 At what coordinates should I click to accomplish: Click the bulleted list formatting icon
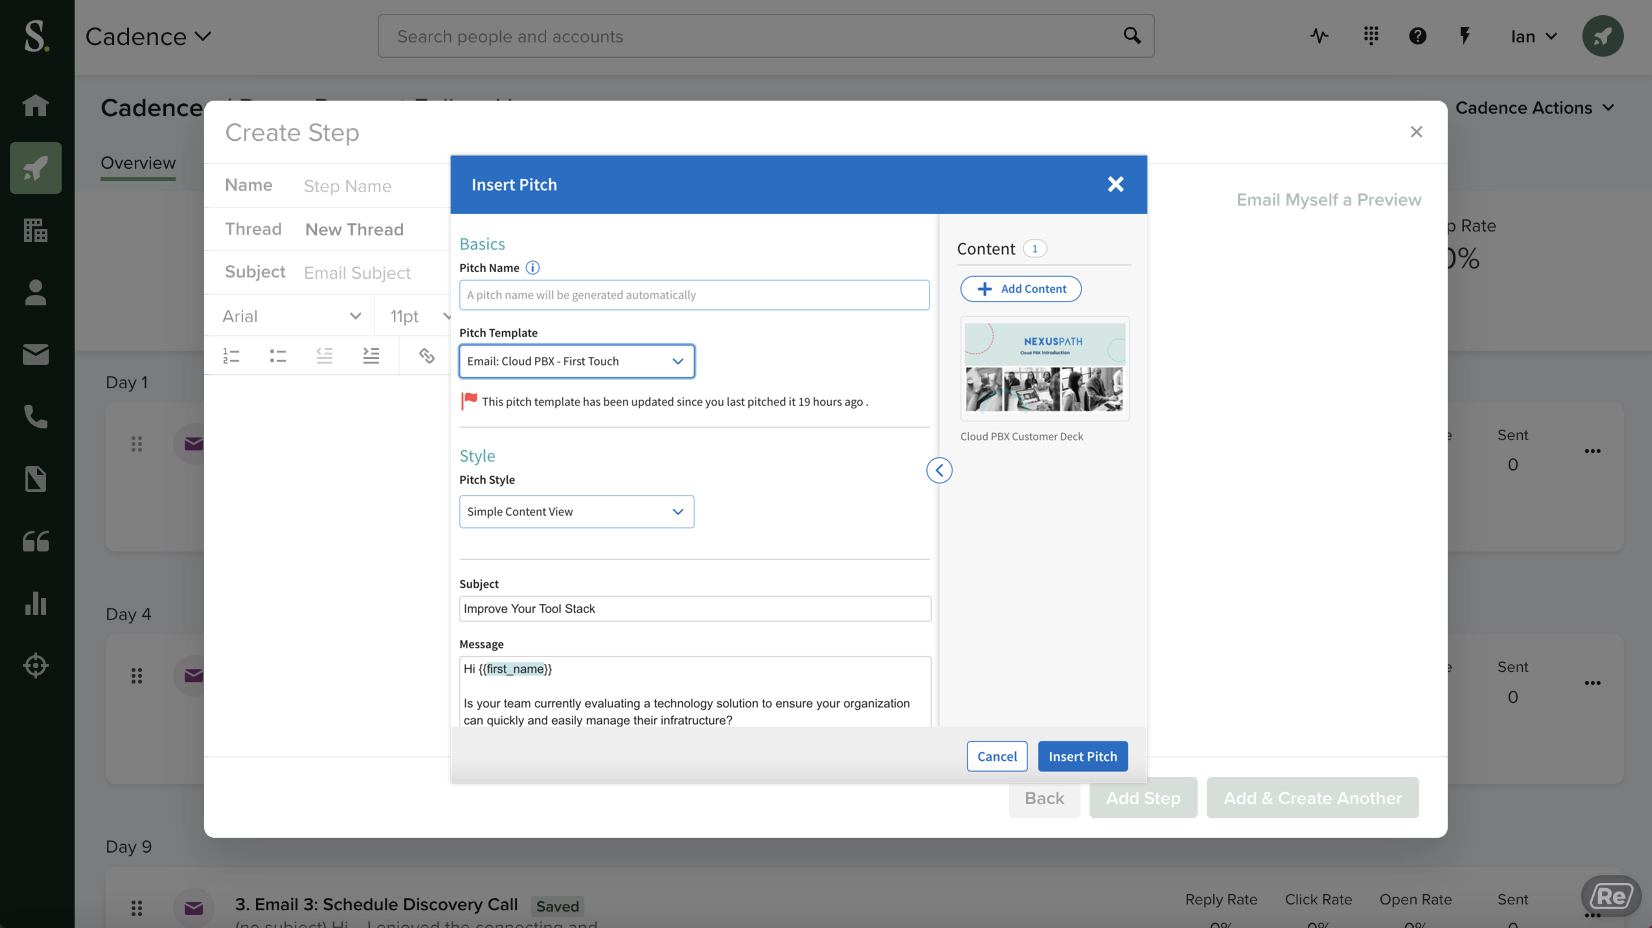coord(278,356)
